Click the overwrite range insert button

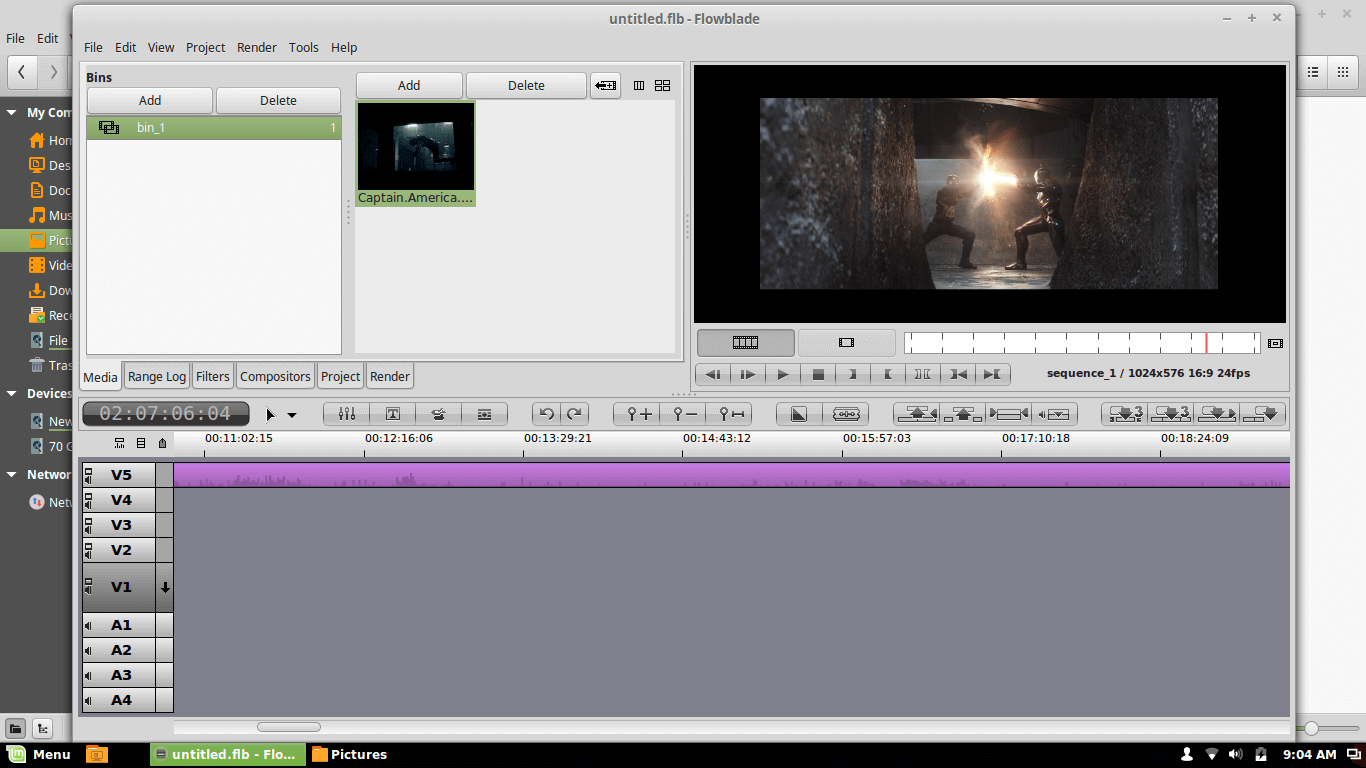[x=1126, y=414]
